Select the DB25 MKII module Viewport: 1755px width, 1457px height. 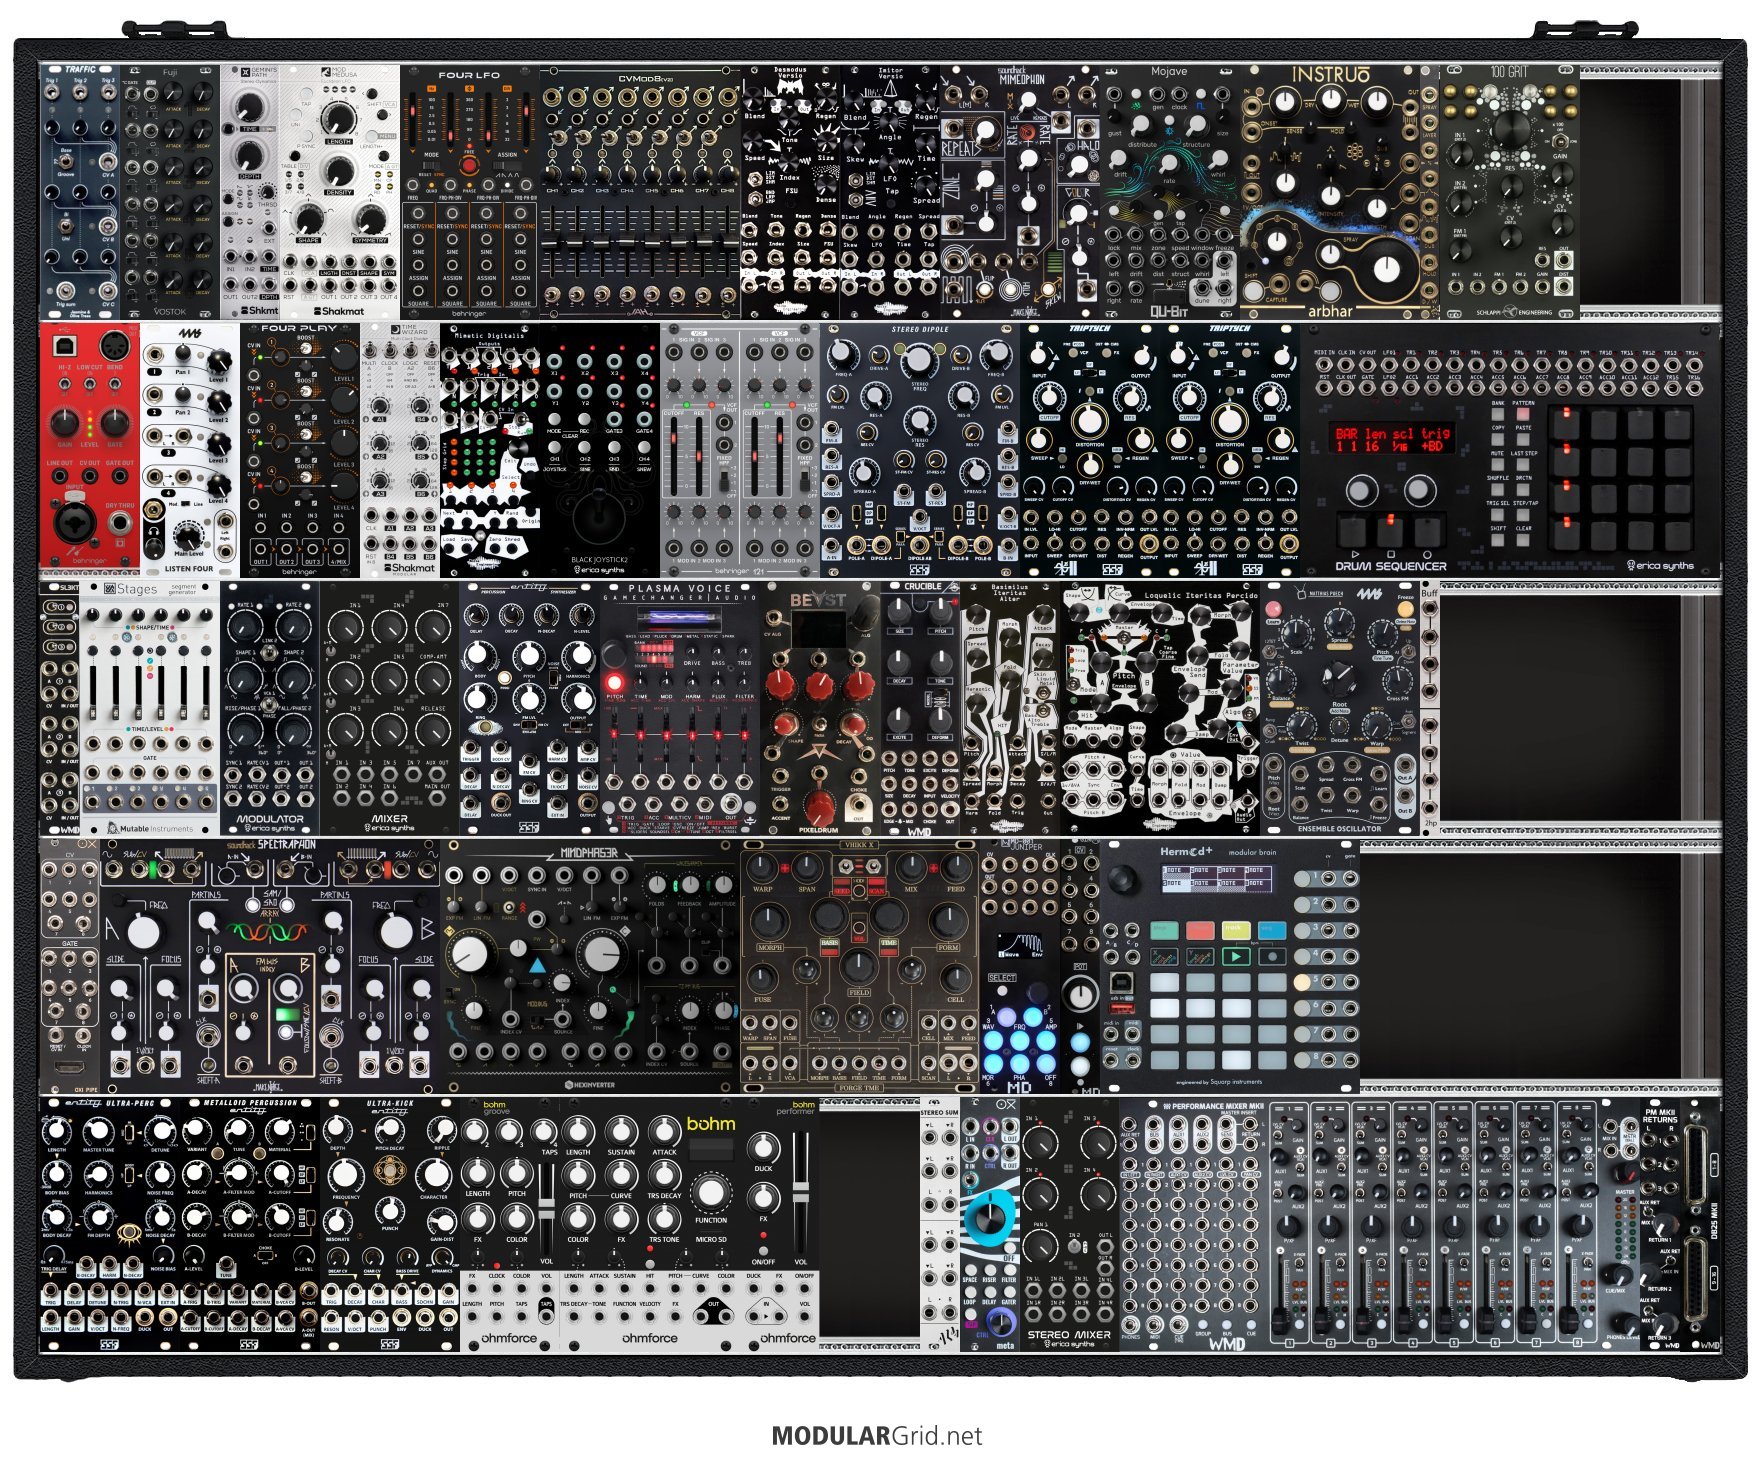tap(1700, 1224)
